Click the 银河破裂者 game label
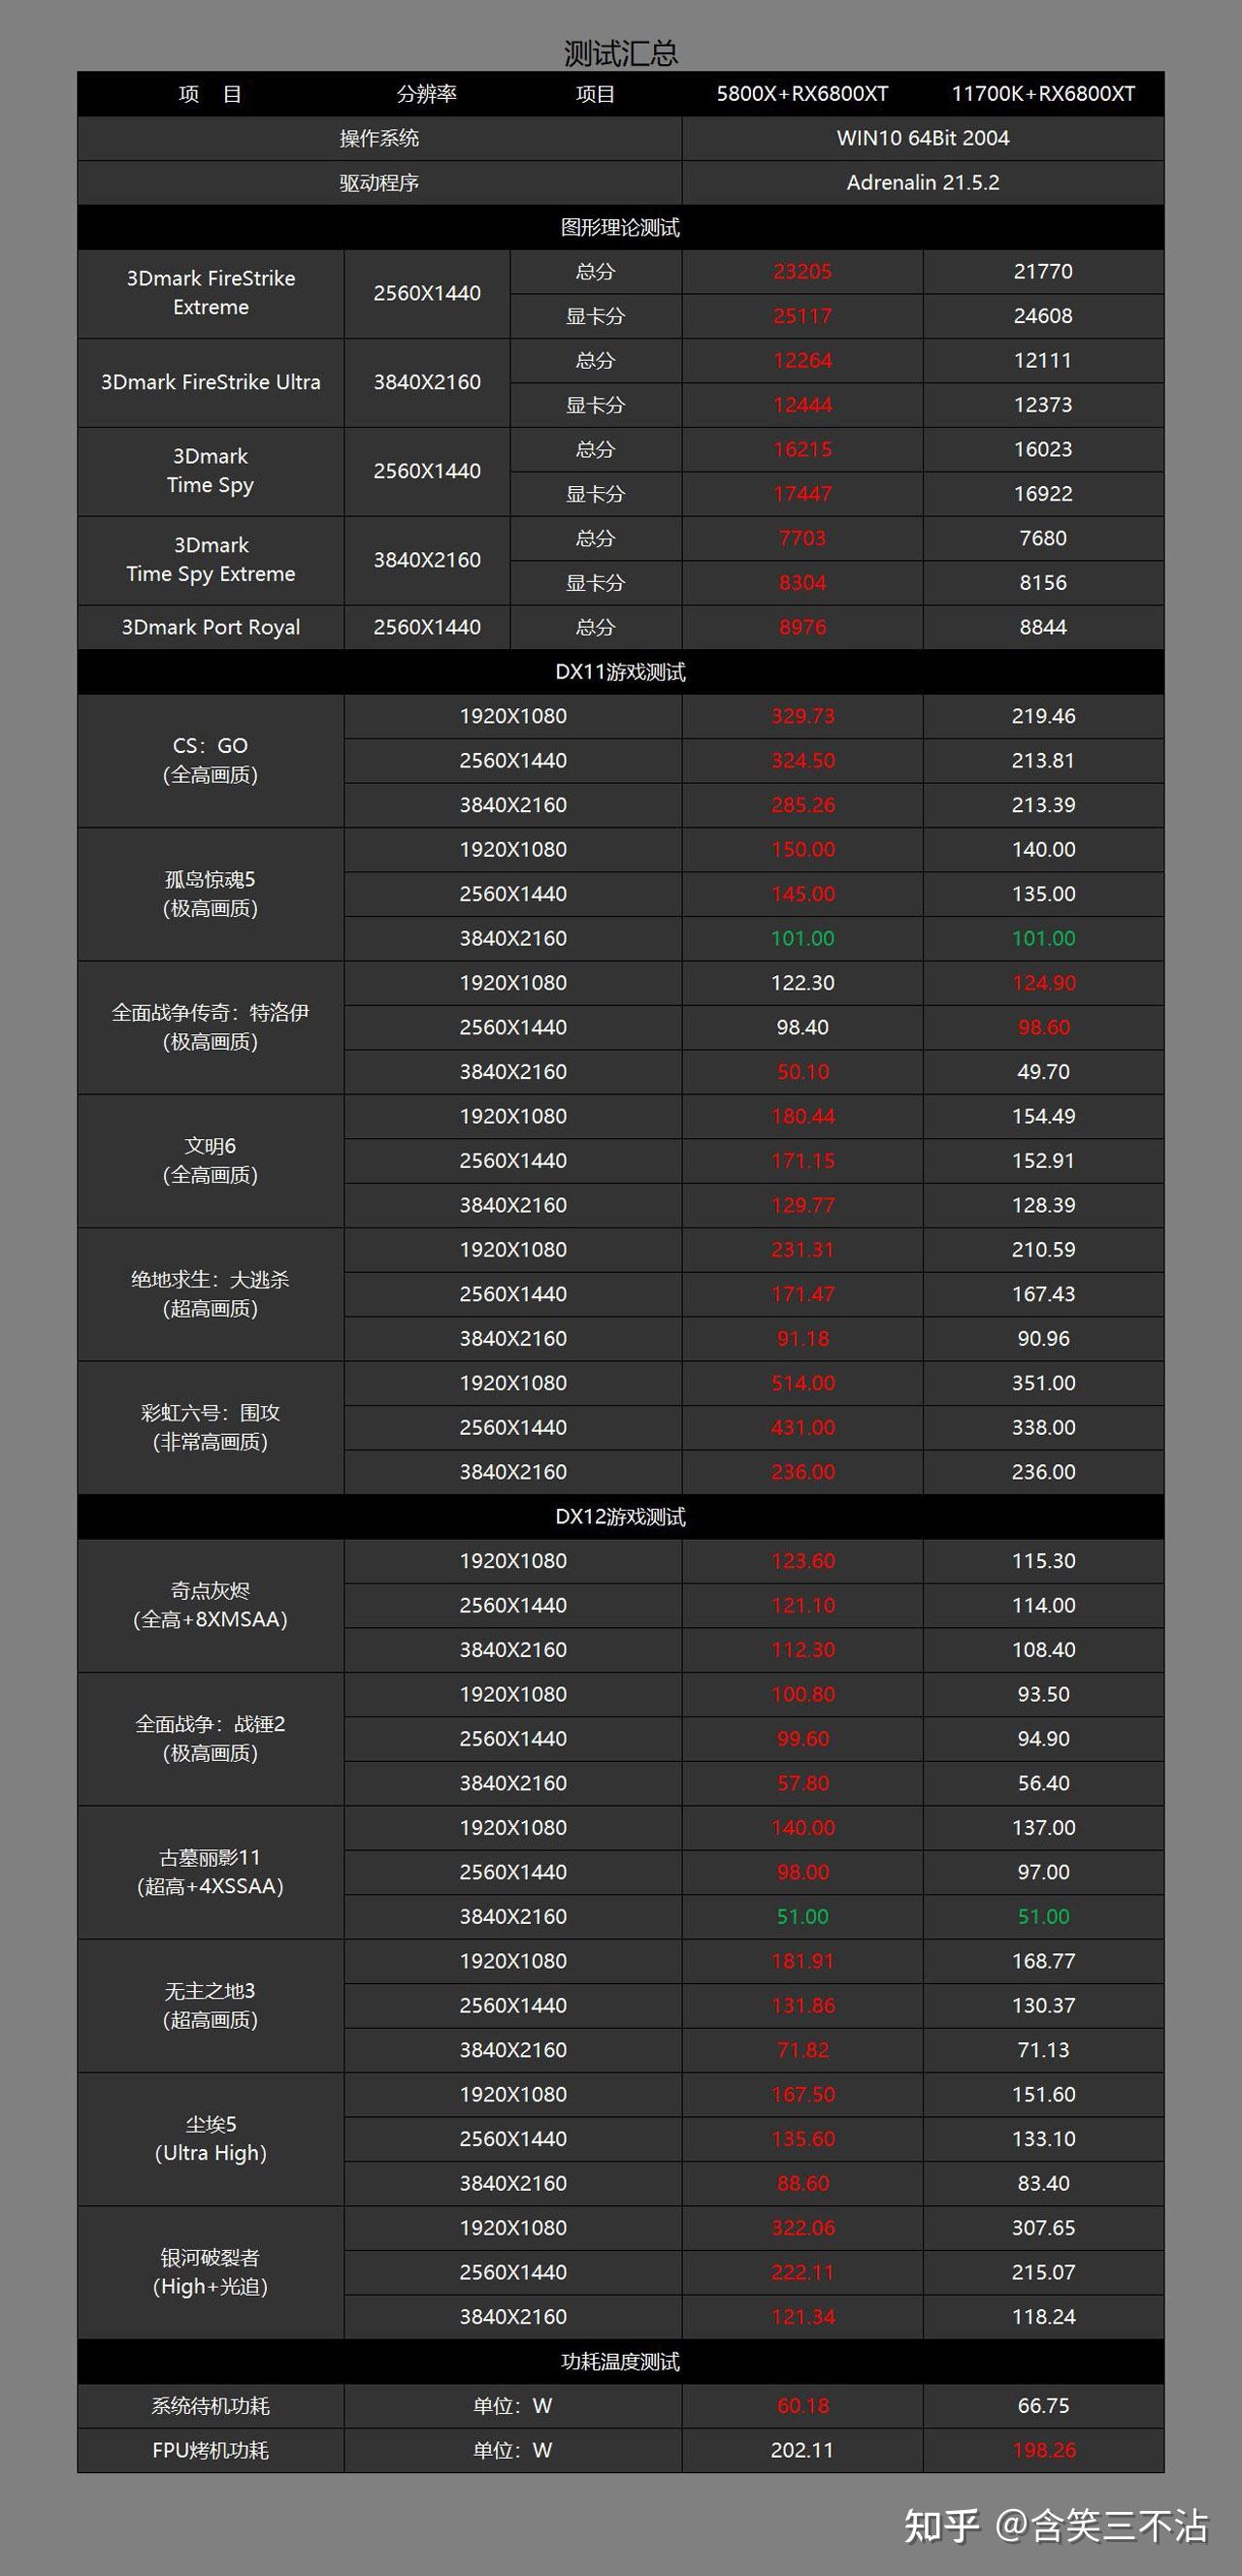 tap(211, 2271)
